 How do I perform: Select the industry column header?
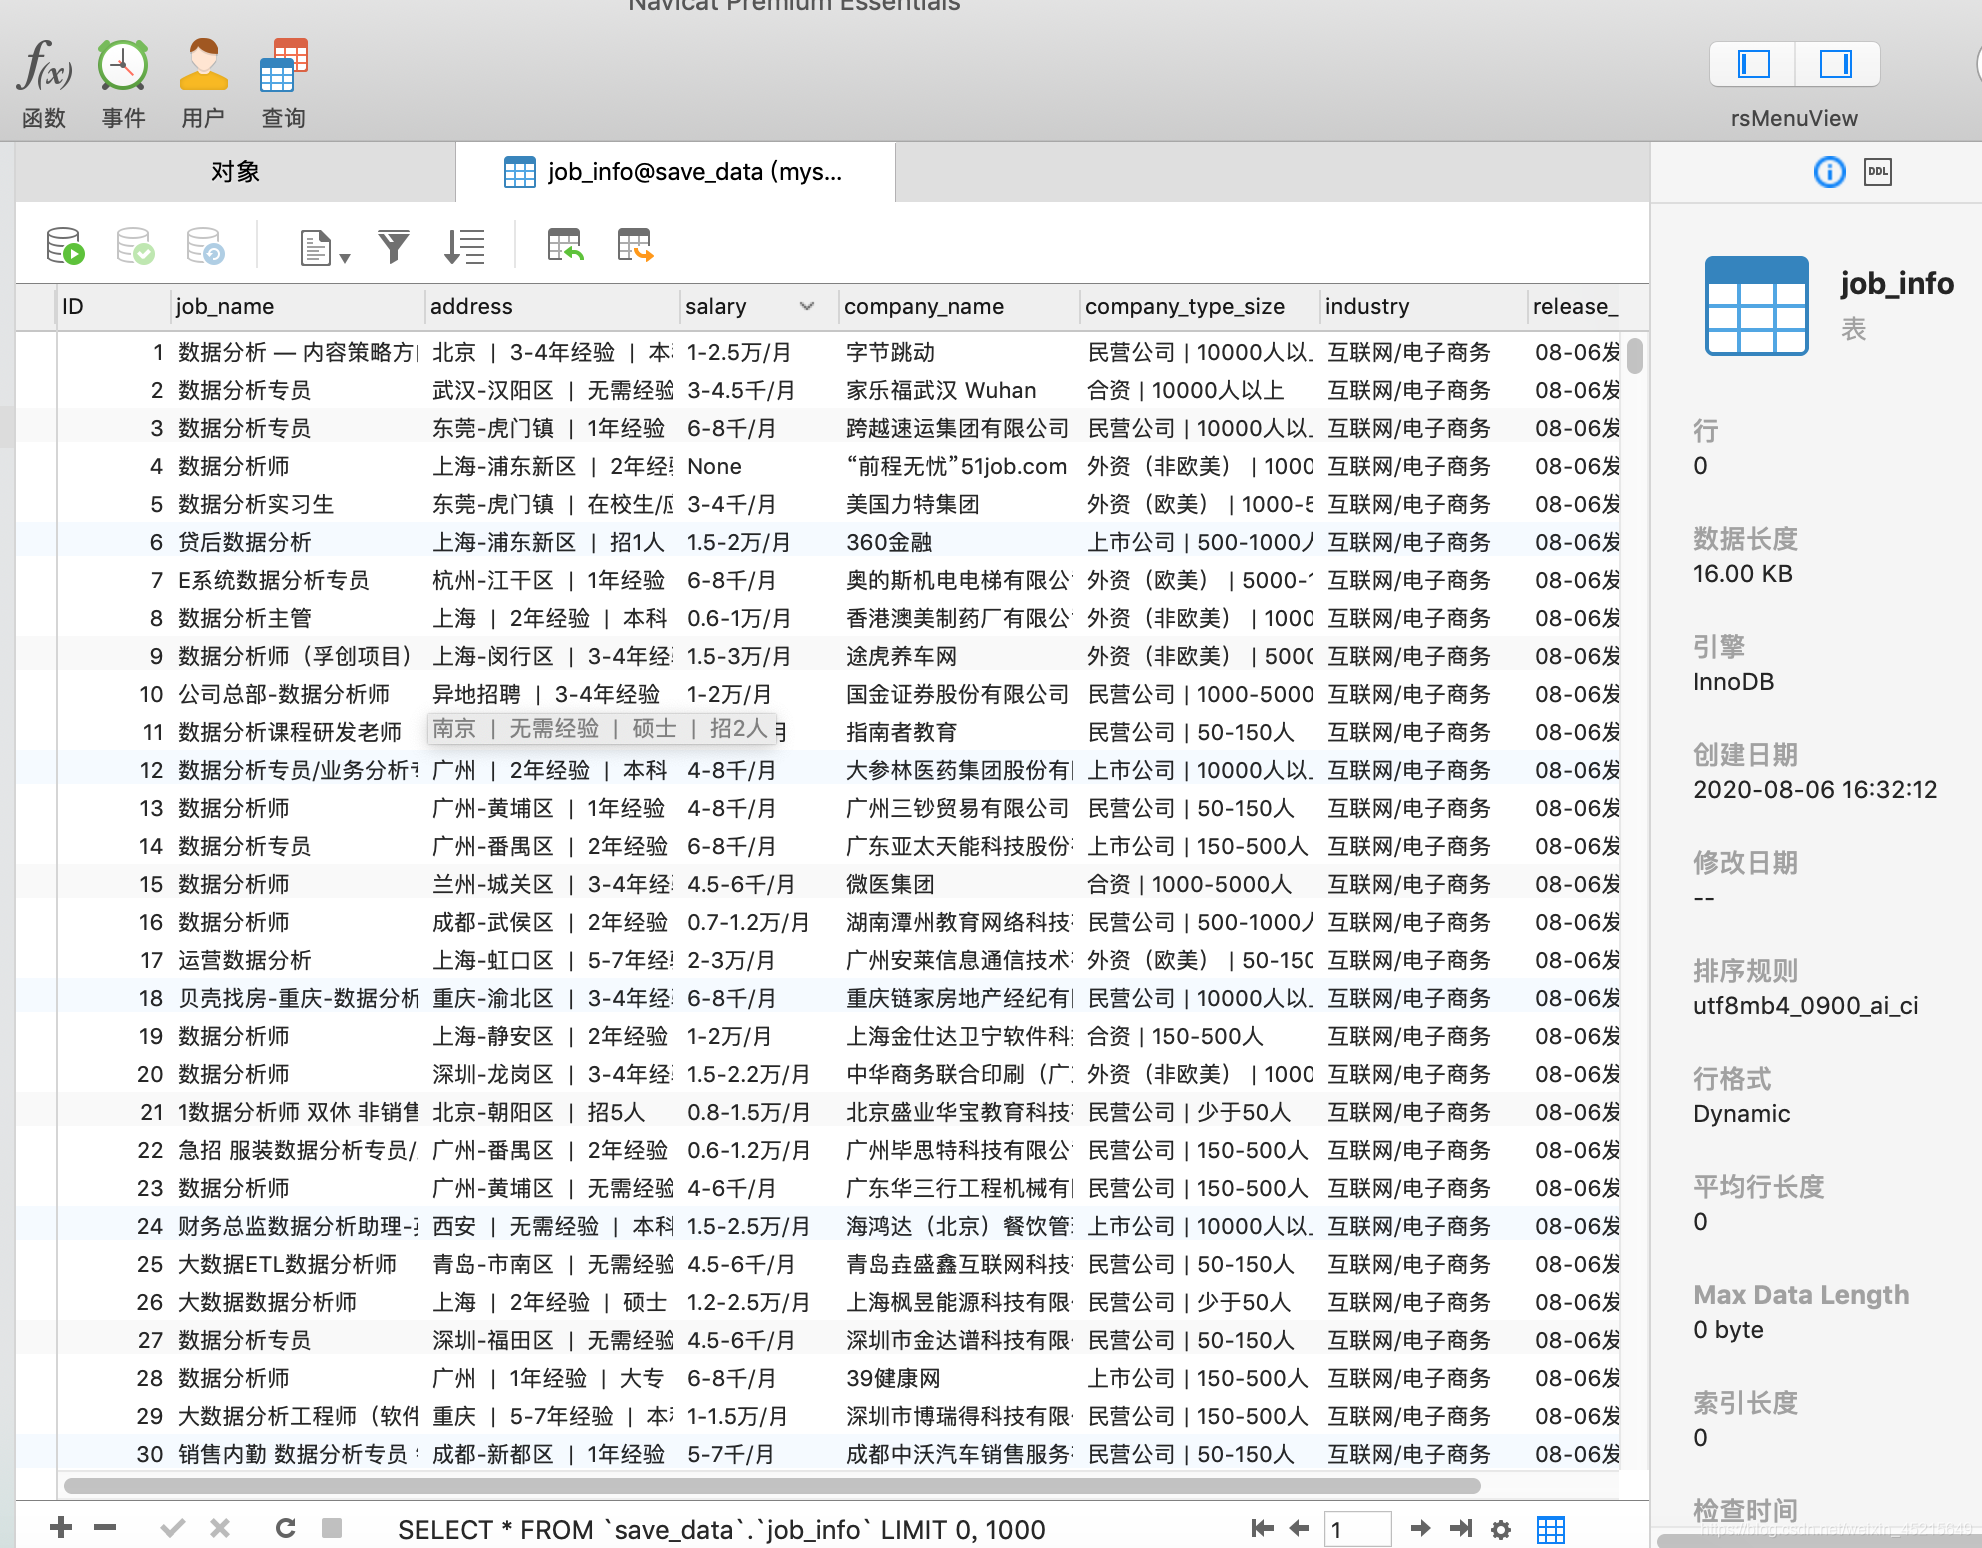click(x=1424, y=306)
